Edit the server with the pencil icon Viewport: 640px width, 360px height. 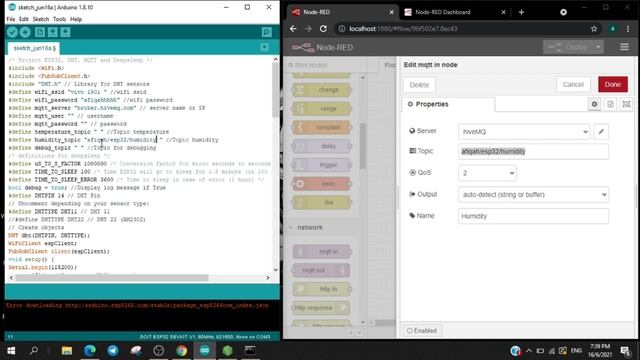(x=601, y=132)
